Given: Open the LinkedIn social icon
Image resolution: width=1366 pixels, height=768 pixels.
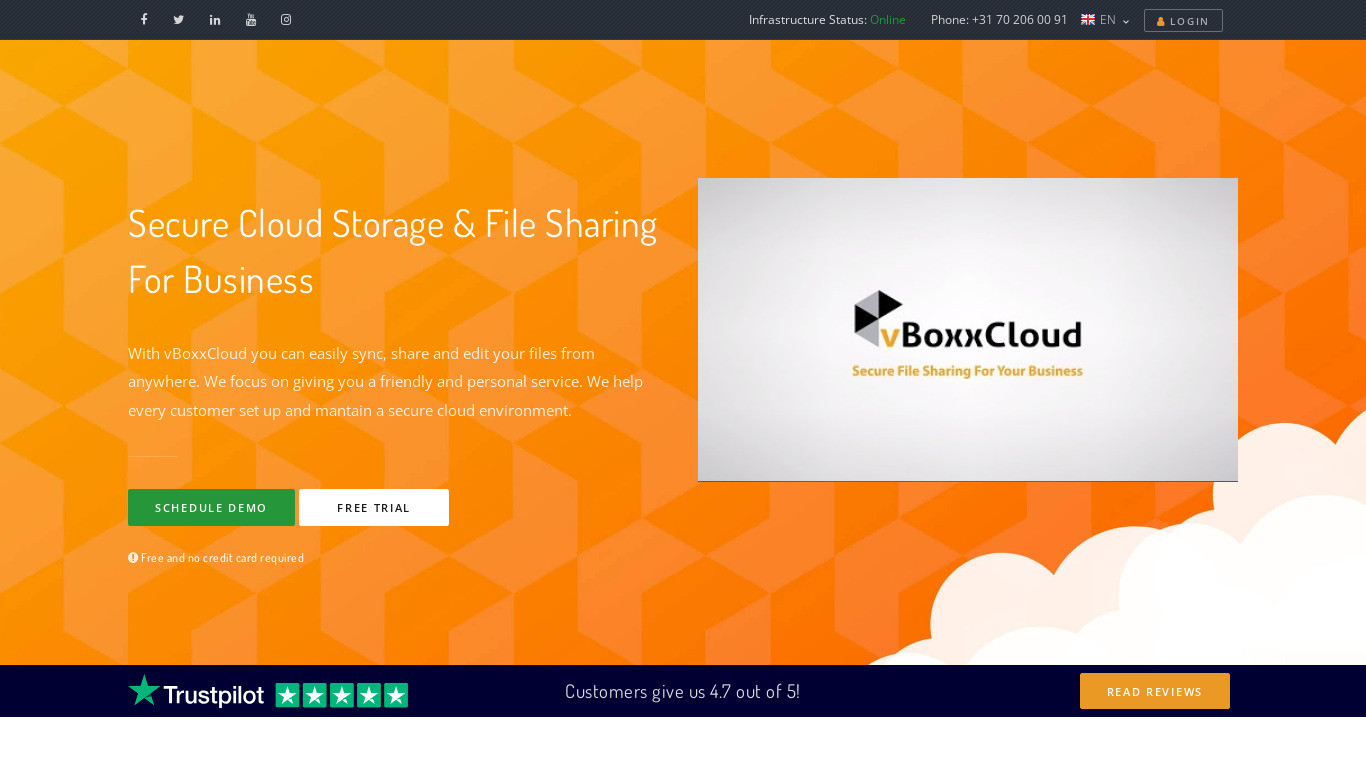Looking at the screenshot, I should tap(215, 19).
